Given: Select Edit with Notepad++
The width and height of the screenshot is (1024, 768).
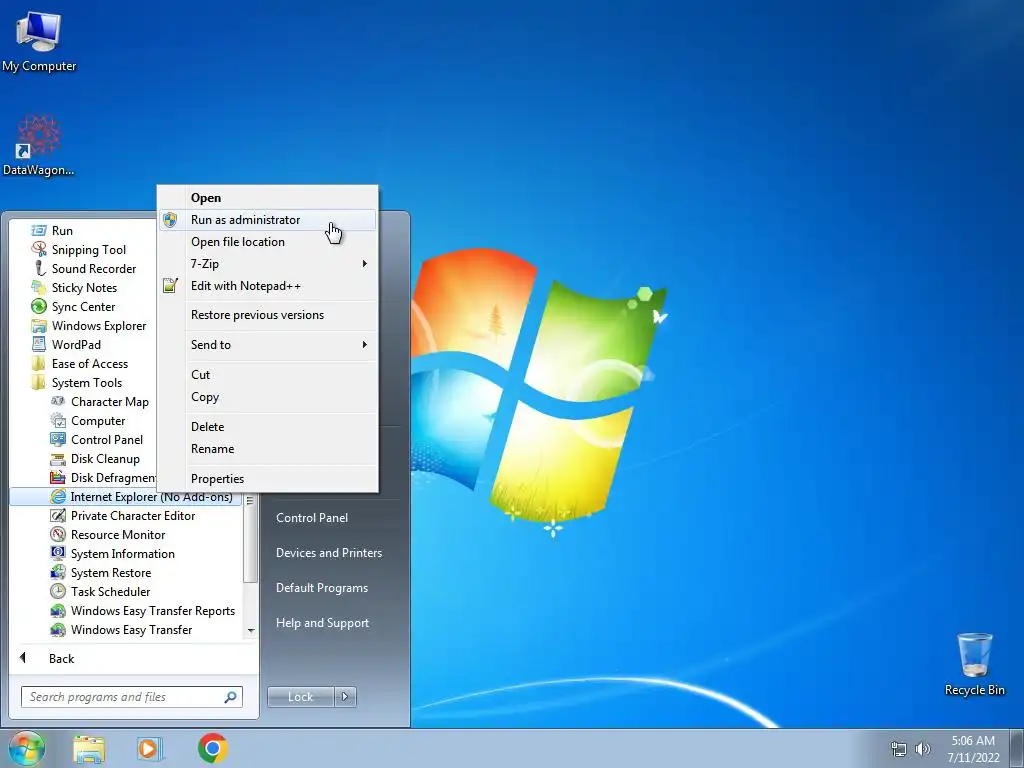Looking at the screenshot, I should click(x=268, y=285).
